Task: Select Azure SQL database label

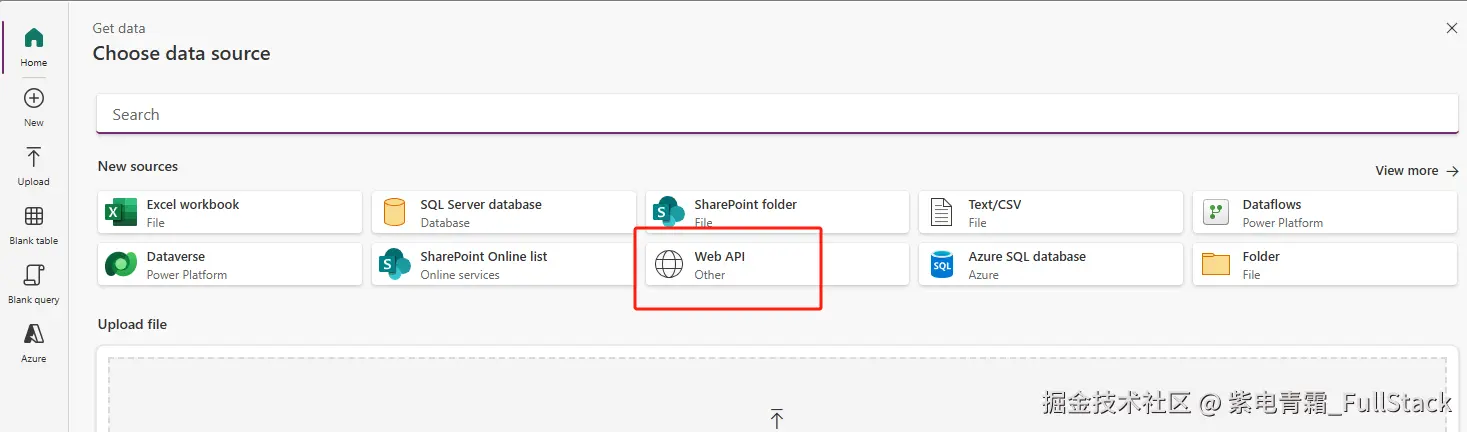Action: pos(1027,256)
